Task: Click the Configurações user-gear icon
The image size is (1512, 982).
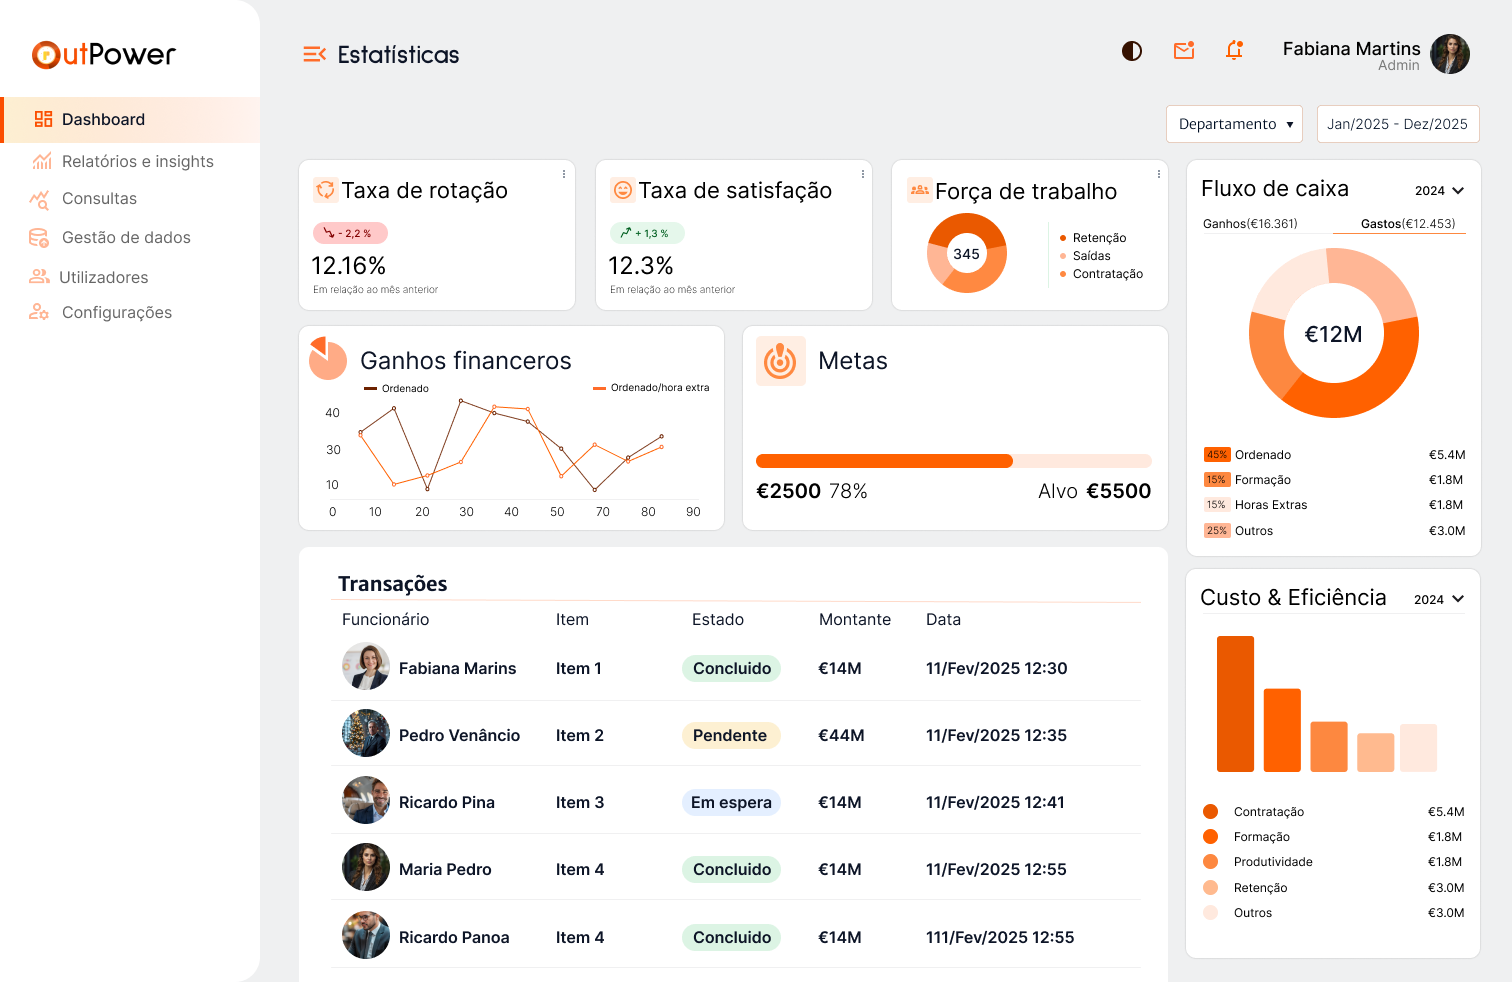Action: pos(39,312)
